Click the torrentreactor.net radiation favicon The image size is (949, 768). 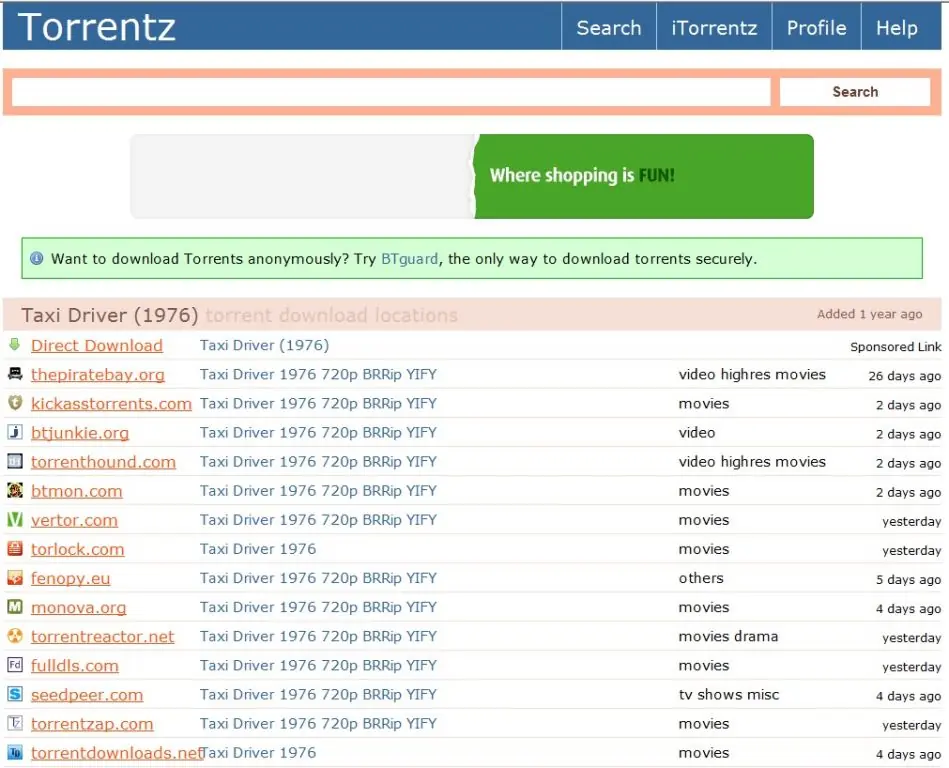pyautogui.click(x=15, y=635)
